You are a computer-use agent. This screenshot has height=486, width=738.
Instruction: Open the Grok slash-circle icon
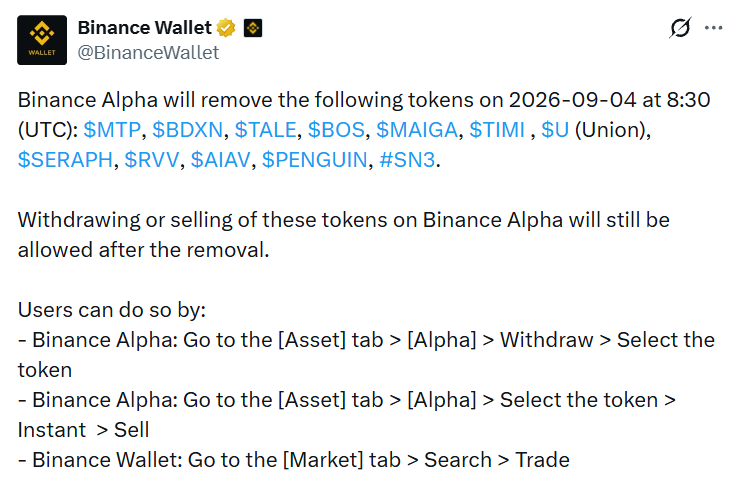pos(680,28)
